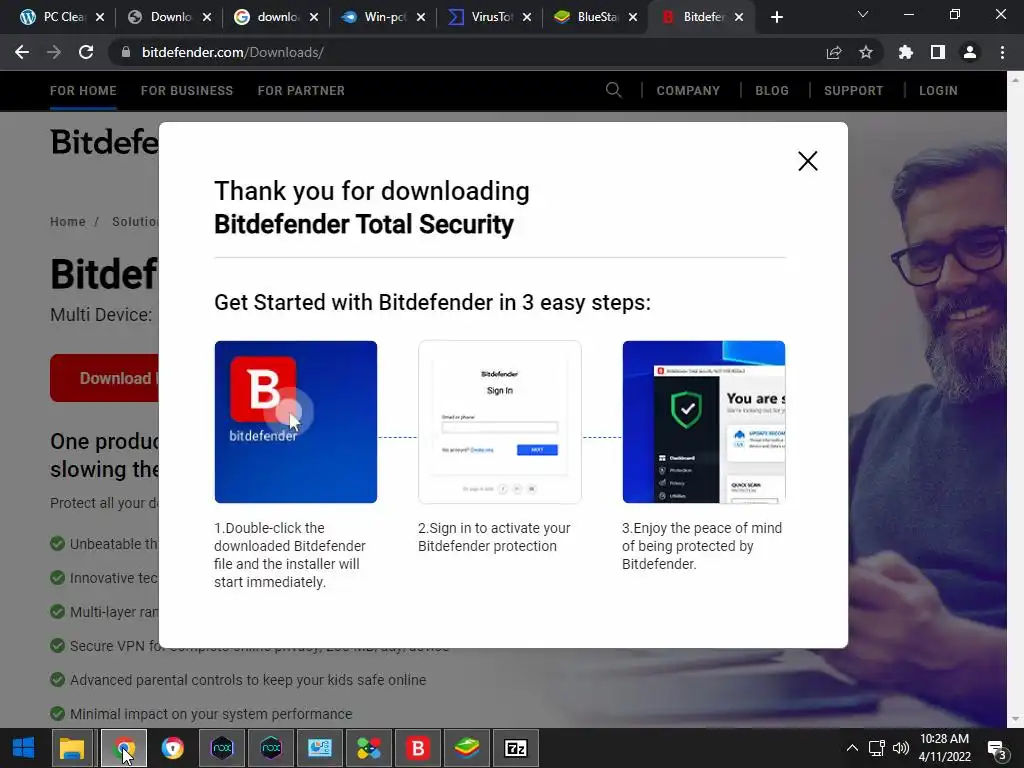Select FOR HOME in site navigation

pos(83,91)
